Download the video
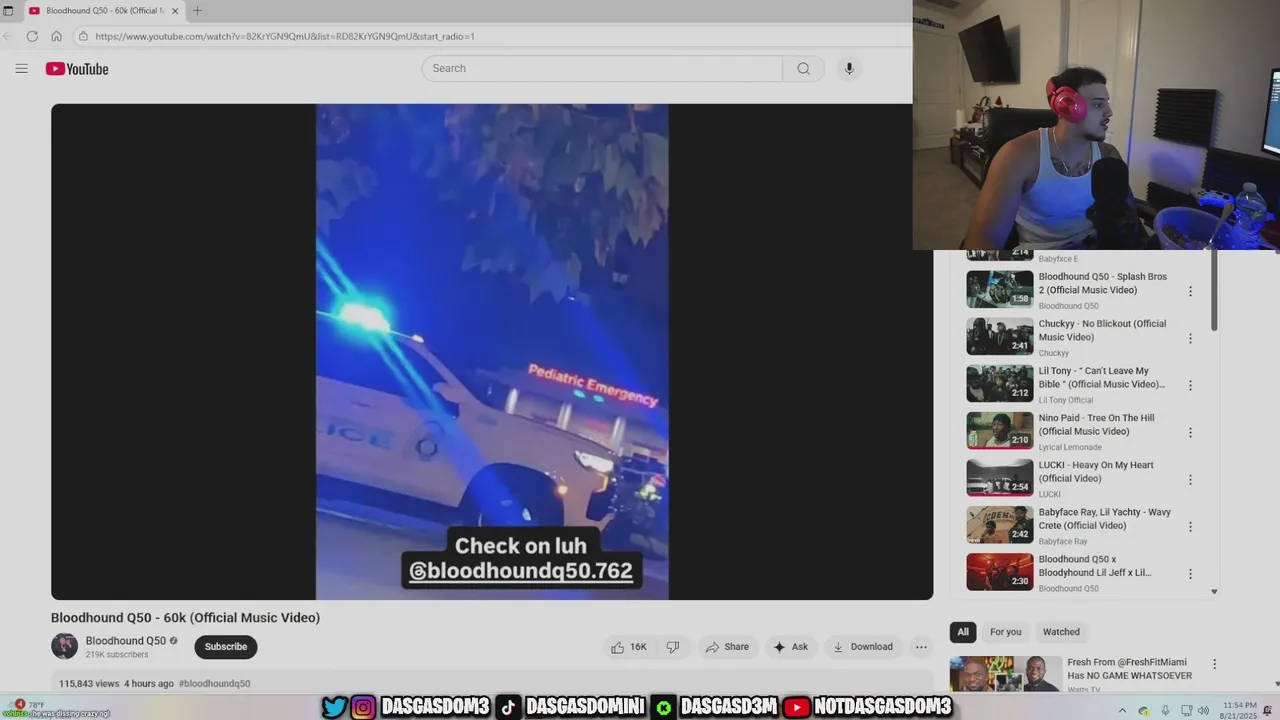 (862, 647)
